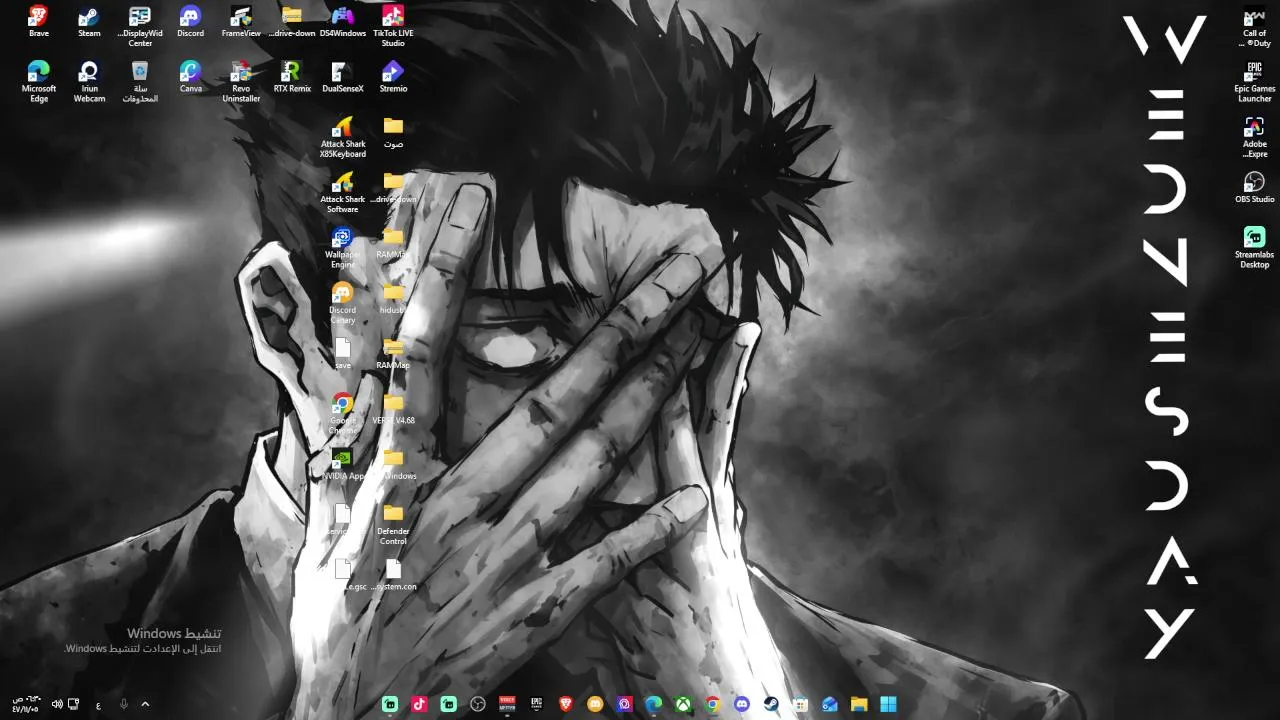Open the Discord desktop shortcut
Viewport: 1280px width, 720px height.
pyautogui.click(x=190, y=22)
